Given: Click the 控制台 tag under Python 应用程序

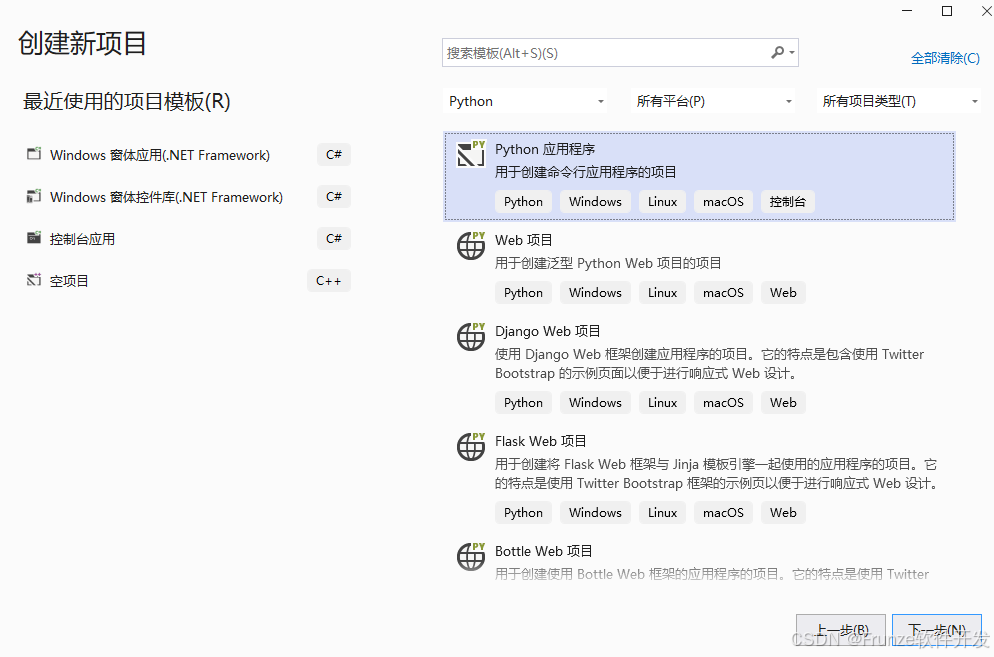Looking at the screenshot, I should point(787,202).
